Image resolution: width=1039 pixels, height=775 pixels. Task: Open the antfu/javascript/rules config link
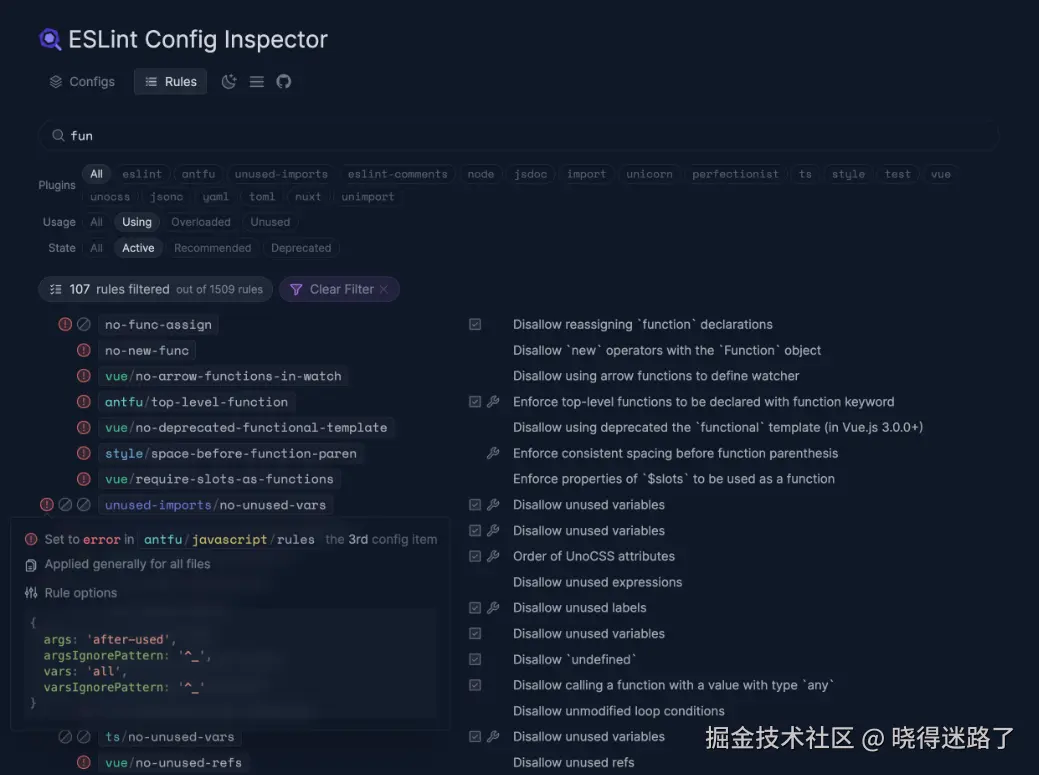point(229,539)
